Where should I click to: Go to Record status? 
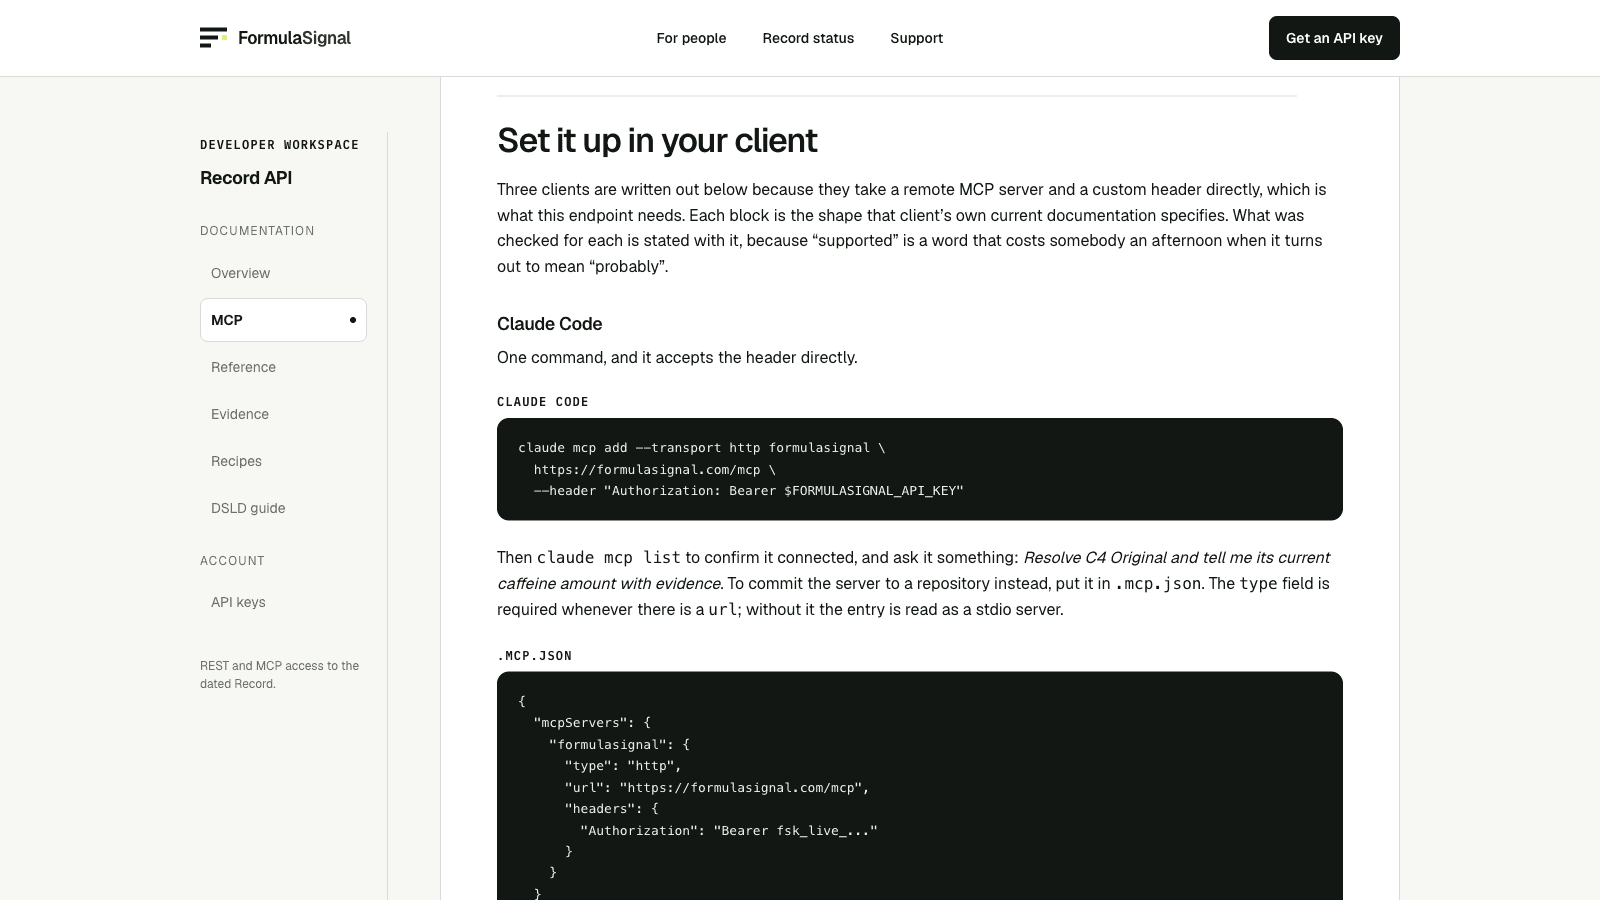808,38
